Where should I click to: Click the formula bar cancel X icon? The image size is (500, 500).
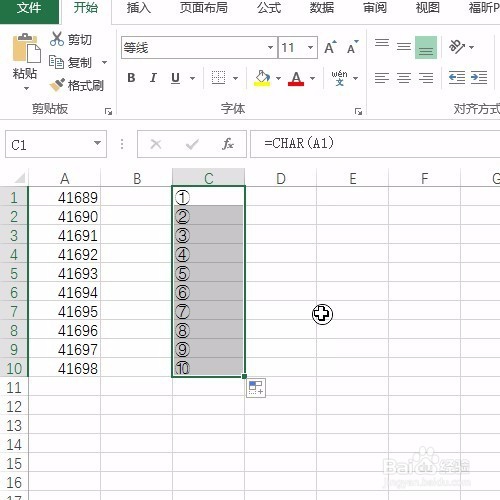click(x=156, y=144)
